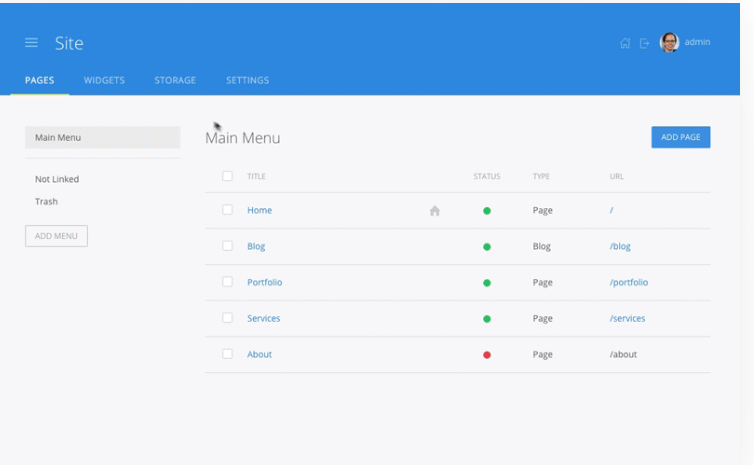This screenshot has width=754, height=465.
Task: Toggle the green status dot for Home
Action: 487,211
